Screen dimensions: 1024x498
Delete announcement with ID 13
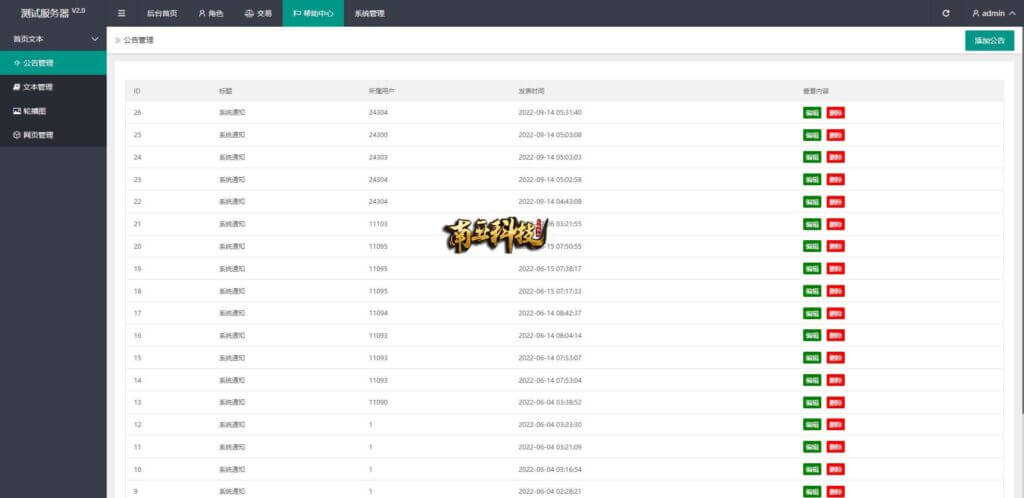(835, 402)
